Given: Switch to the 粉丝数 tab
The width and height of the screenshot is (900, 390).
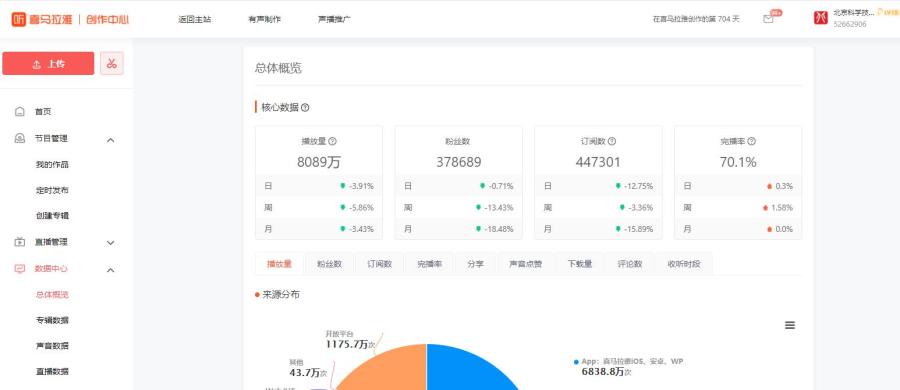Looking at the screenshot, I should pos(329,264).
